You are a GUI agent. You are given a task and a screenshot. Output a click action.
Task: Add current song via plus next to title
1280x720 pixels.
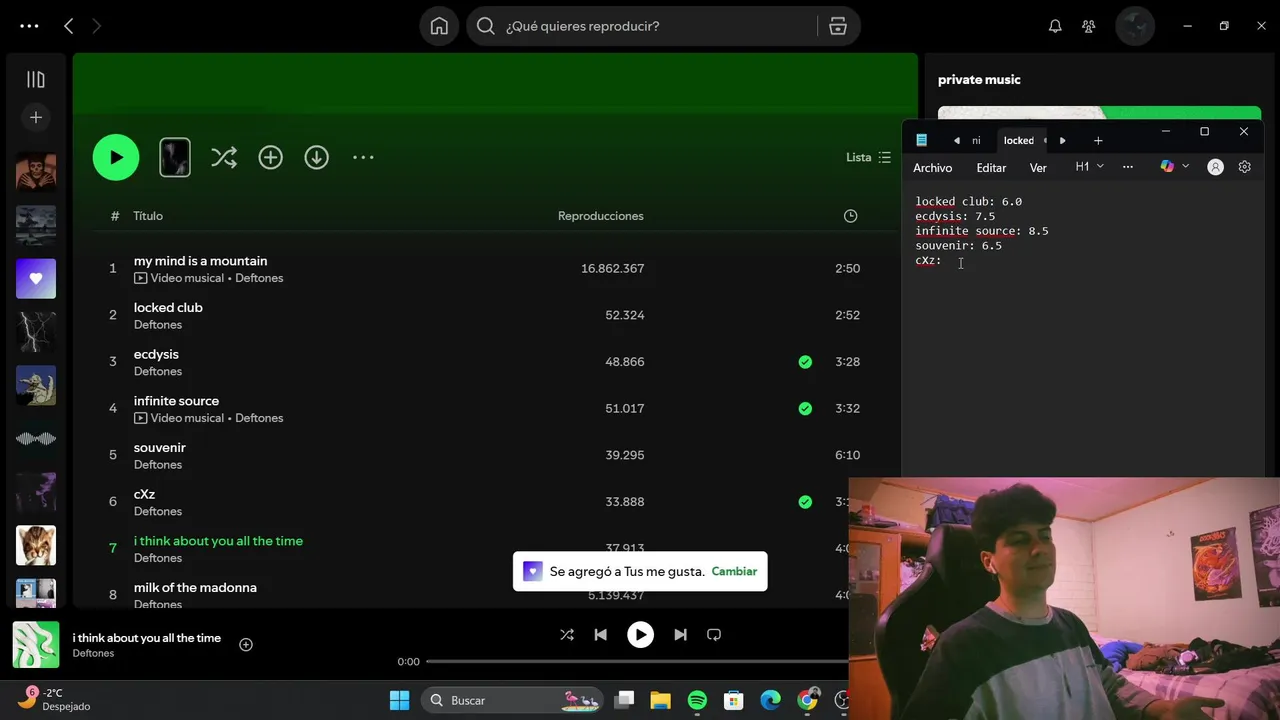click(x=246, y=645)
